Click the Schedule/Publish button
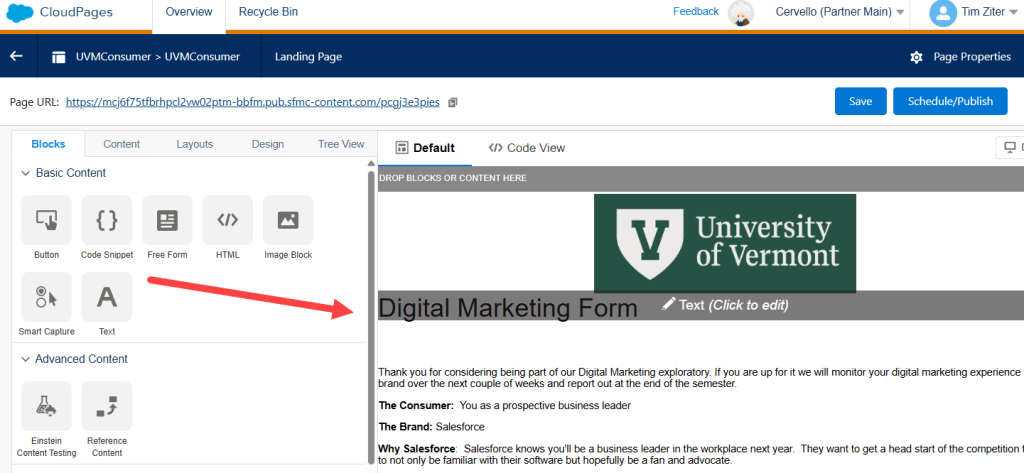Viewport: 1024px width, 473px height. (949, 101)
